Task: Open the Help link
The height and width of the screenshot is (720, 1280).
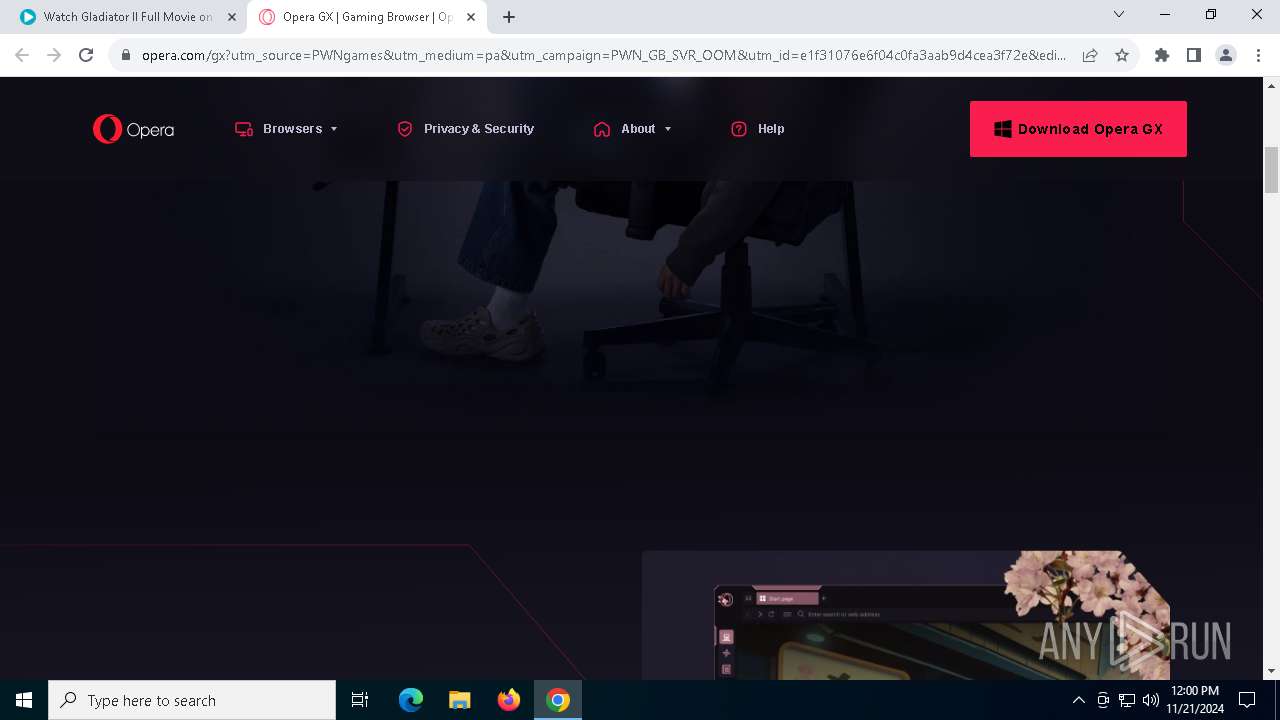Action: pos(758,129)
